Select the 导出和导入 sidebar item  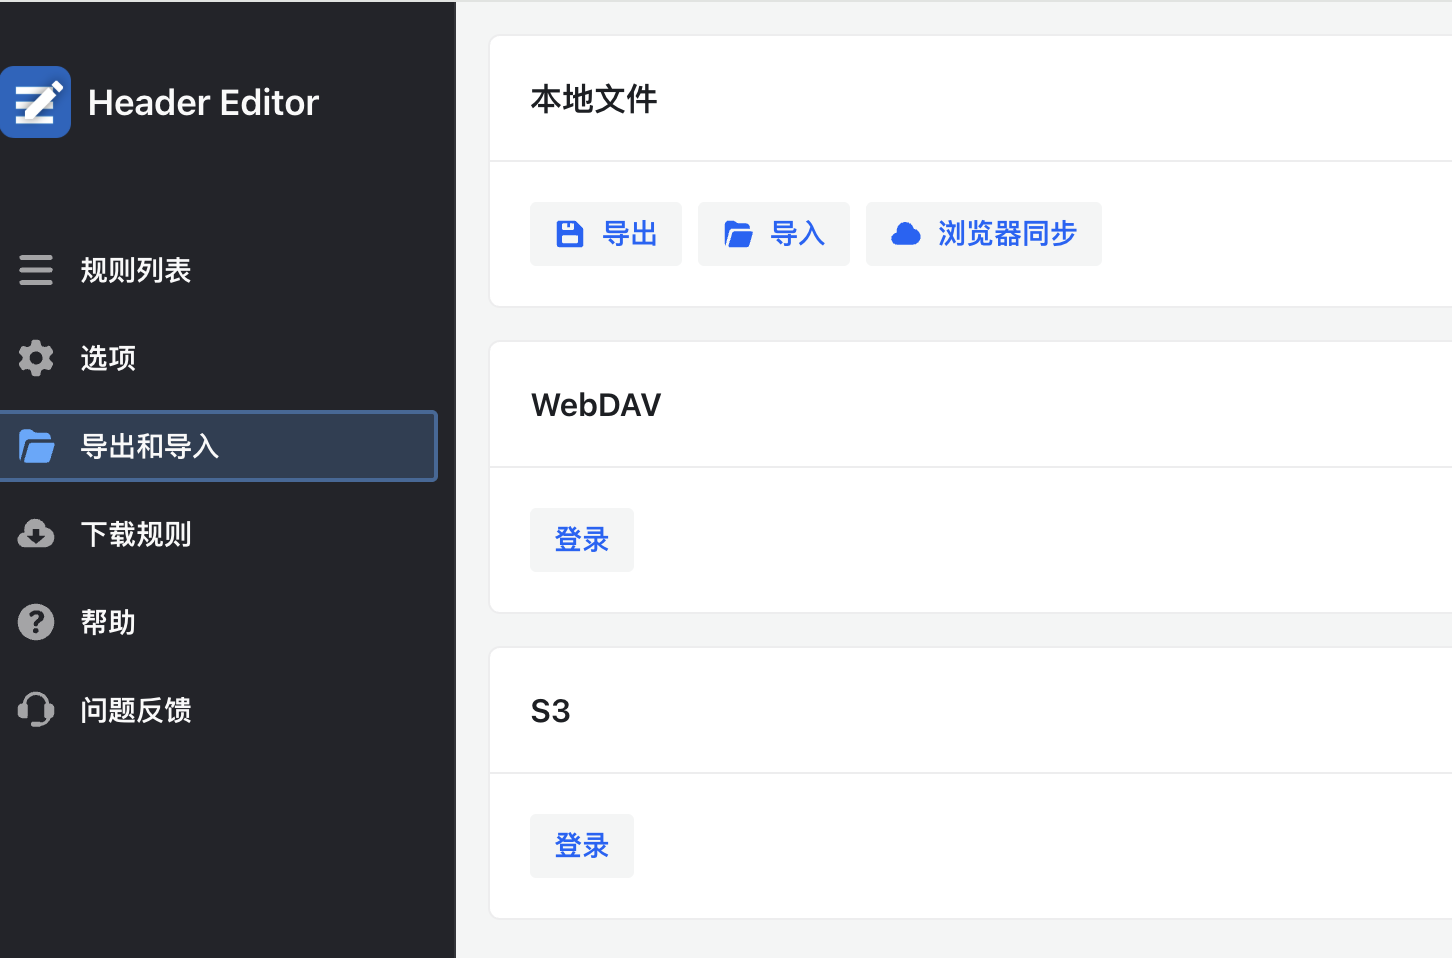pyautogui.click(x=218, y=446)
